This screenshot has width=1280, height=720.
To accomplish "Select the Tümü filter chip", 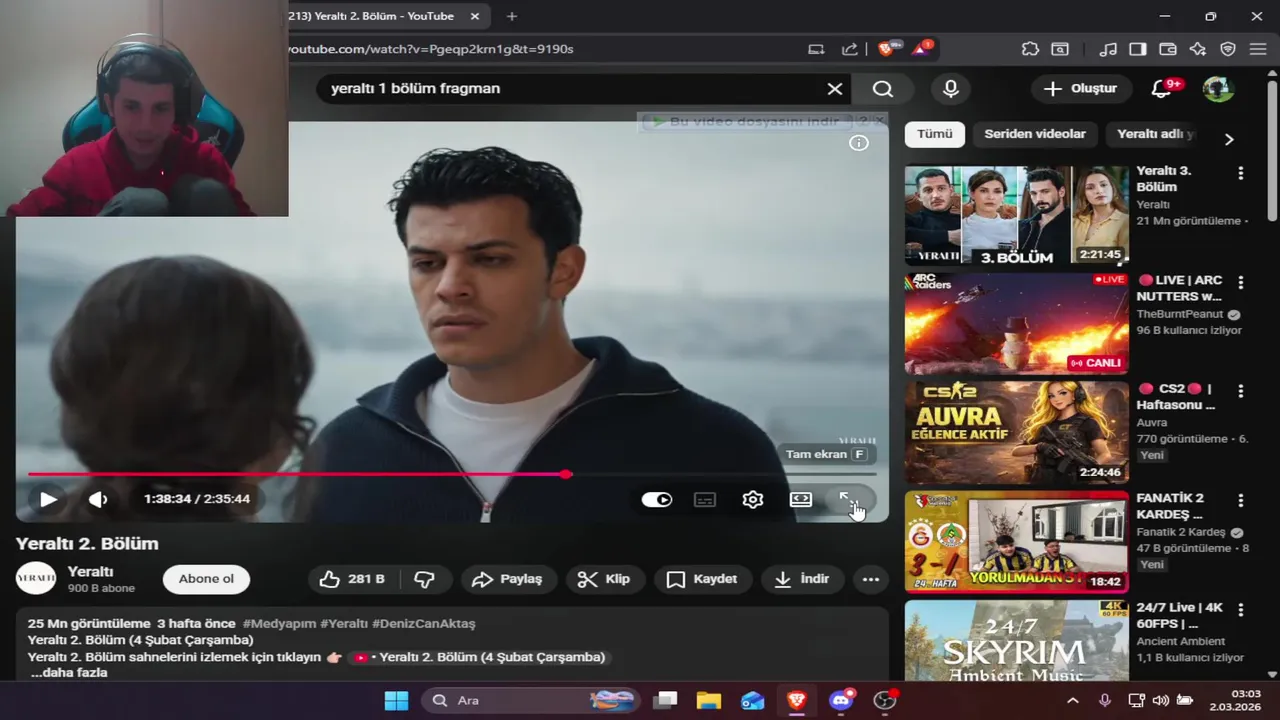I will (935, 134).
